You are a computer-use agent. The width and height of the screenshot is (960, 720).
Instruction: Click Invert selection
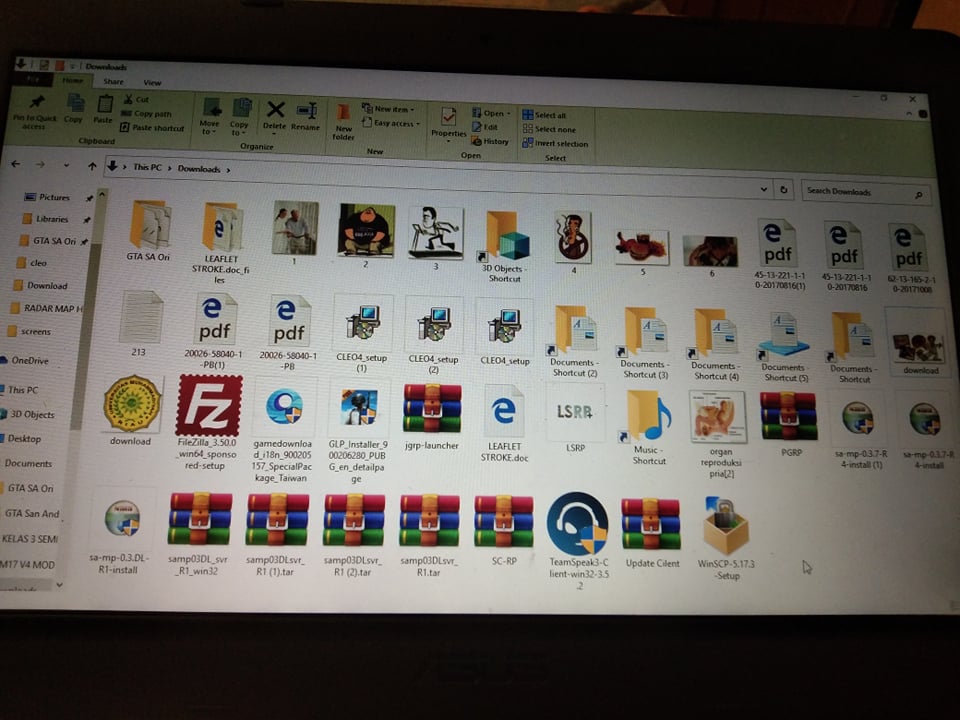click(x=555, y=143)
